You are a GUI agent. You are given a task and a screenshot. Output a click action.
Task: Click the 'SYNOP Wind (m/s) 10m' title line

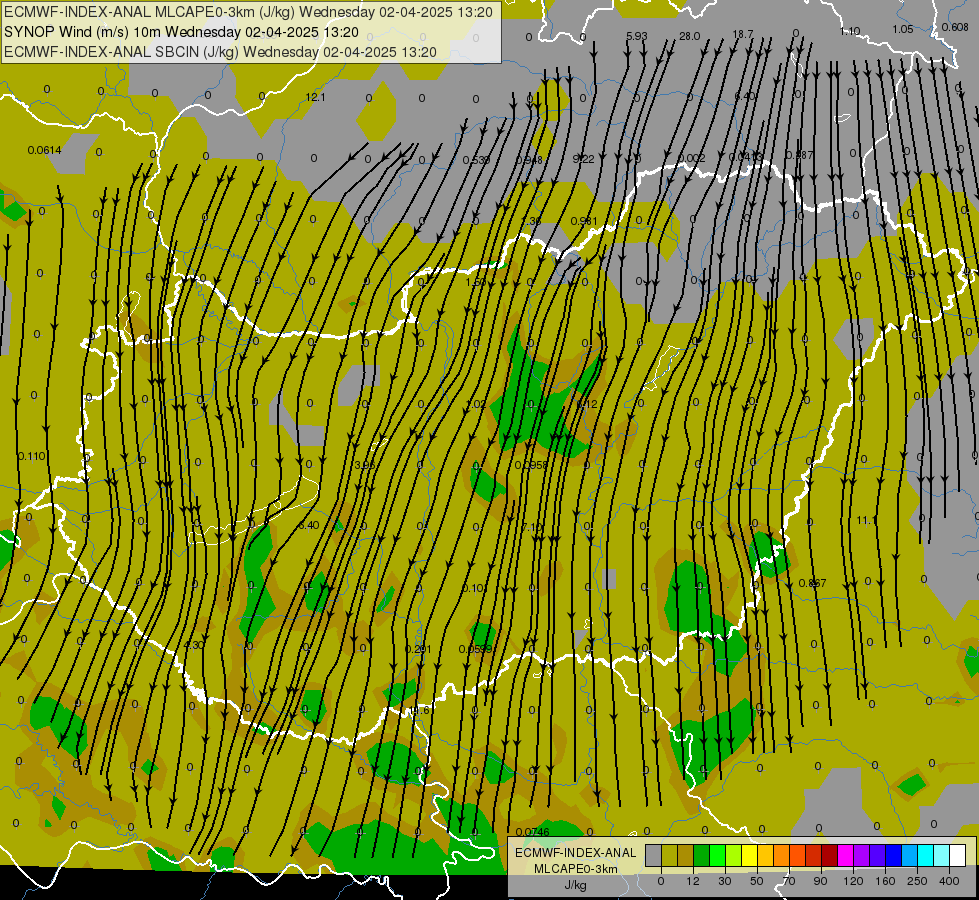pos(82,32)
